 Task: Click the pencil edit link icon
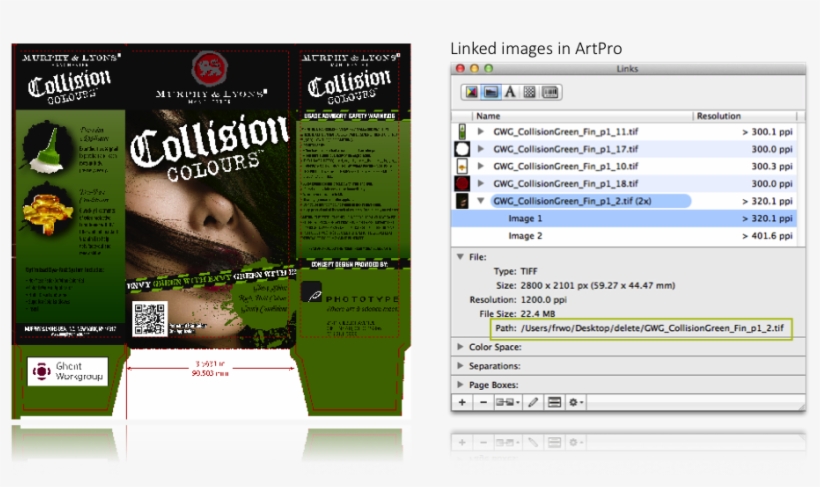coord(533,402)
